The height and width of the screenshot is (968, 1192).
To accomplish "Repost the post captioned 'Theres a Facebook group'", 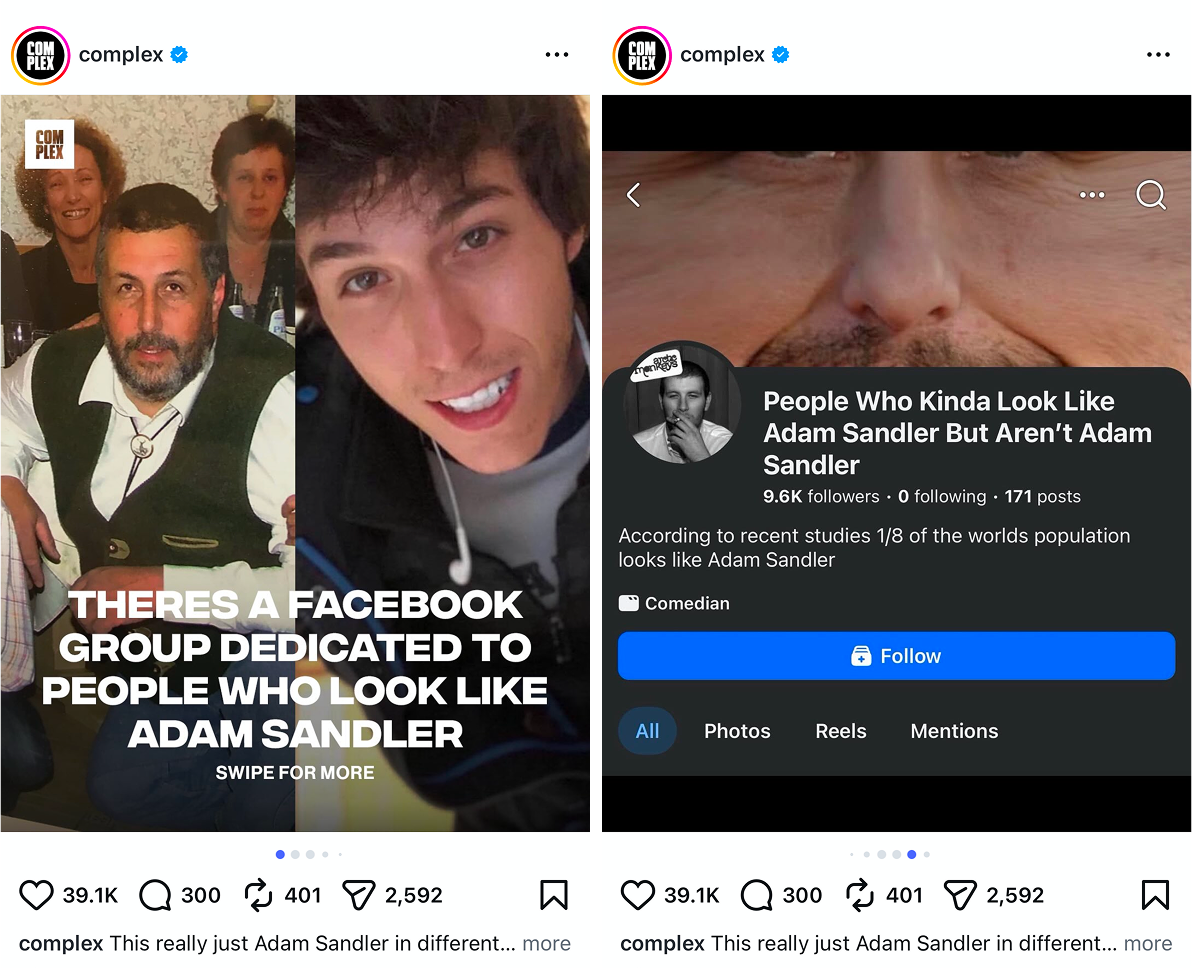I will (258, 895).
